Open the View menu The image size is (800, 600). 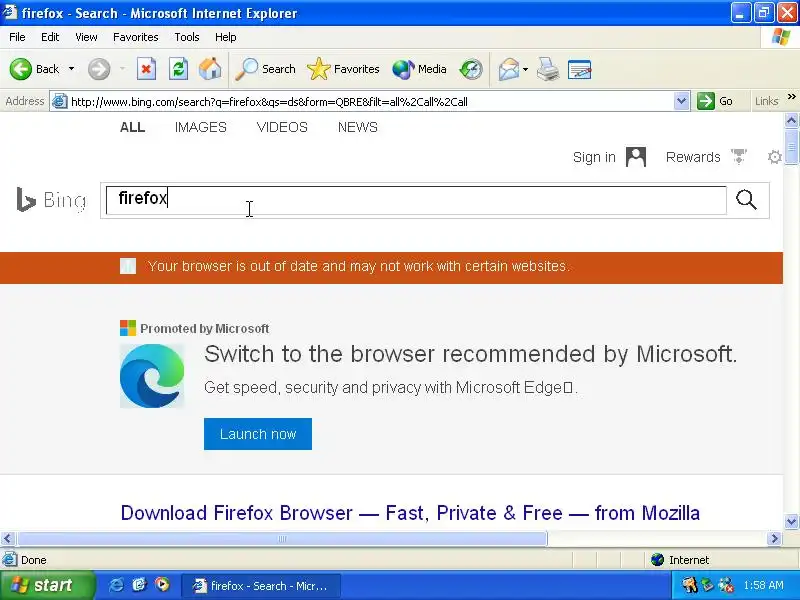[86, 37]
